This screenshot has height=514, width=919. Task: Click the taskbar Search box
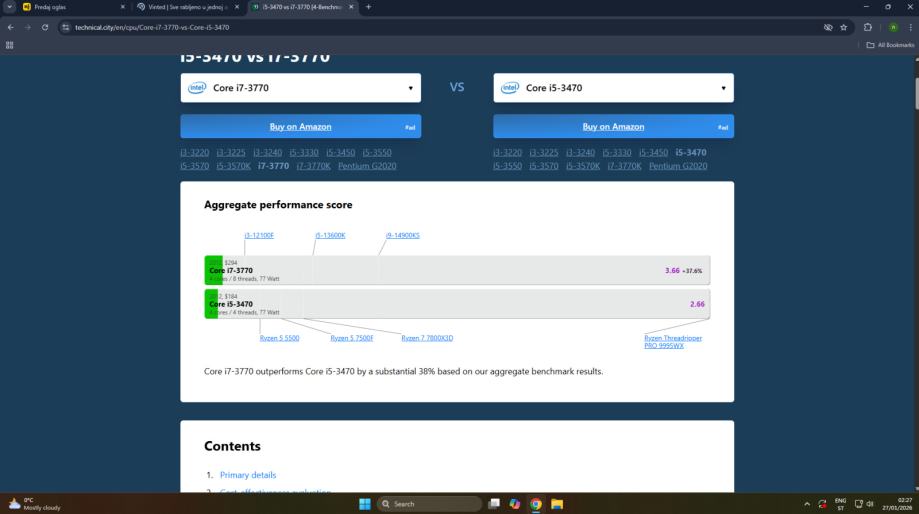point(430,504)
